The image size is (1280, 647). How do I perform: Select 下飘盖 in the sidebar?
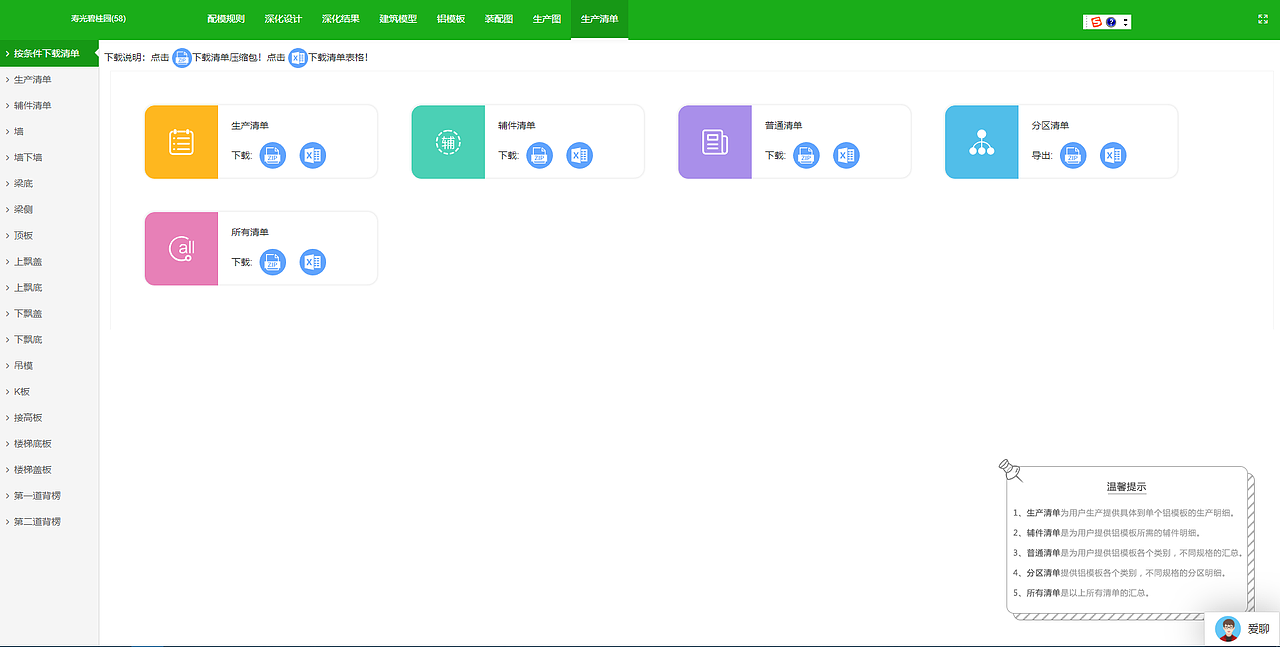tap(49, 314)
